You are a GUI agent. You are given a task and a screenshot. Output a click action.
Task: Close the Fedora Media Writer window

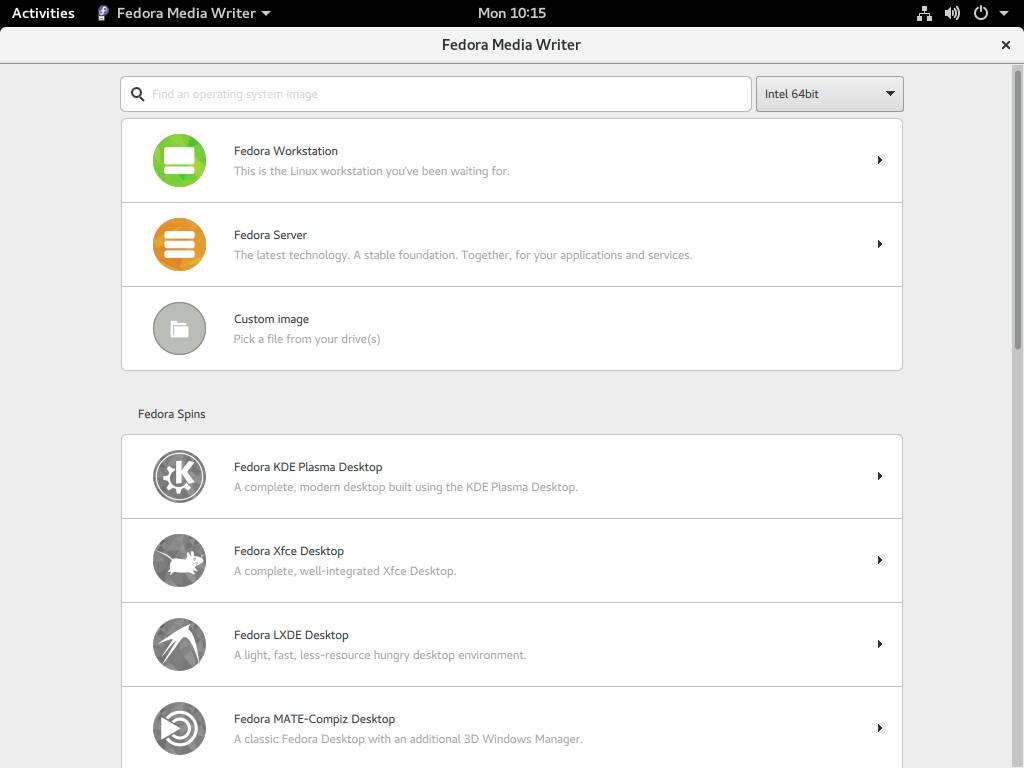pos(1006,45)
